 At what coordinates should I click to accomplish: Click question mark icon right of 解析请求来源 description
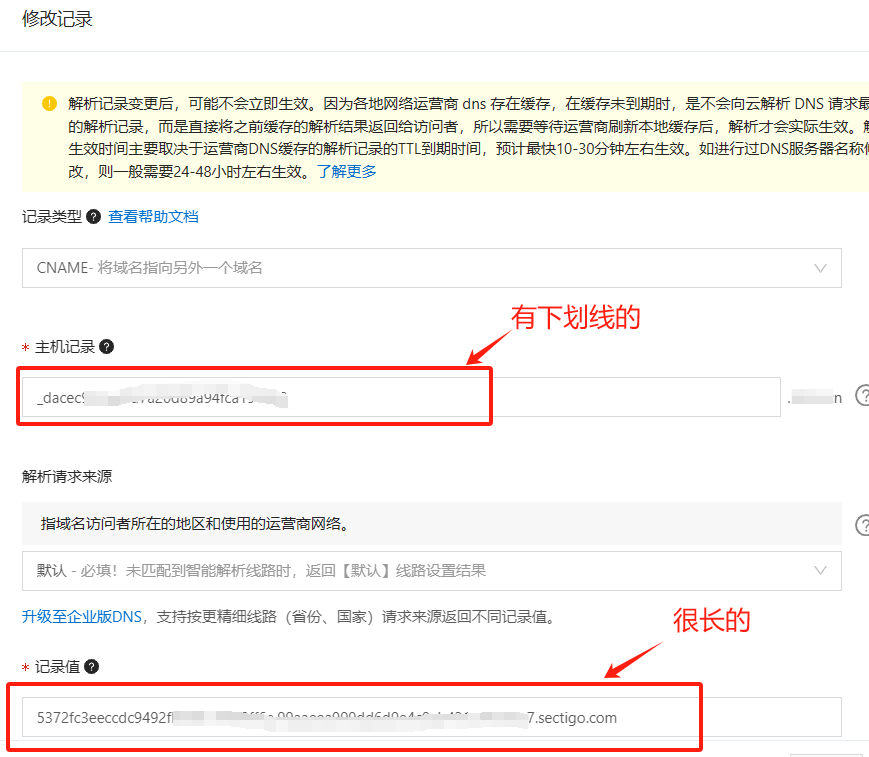coord(862,525)
